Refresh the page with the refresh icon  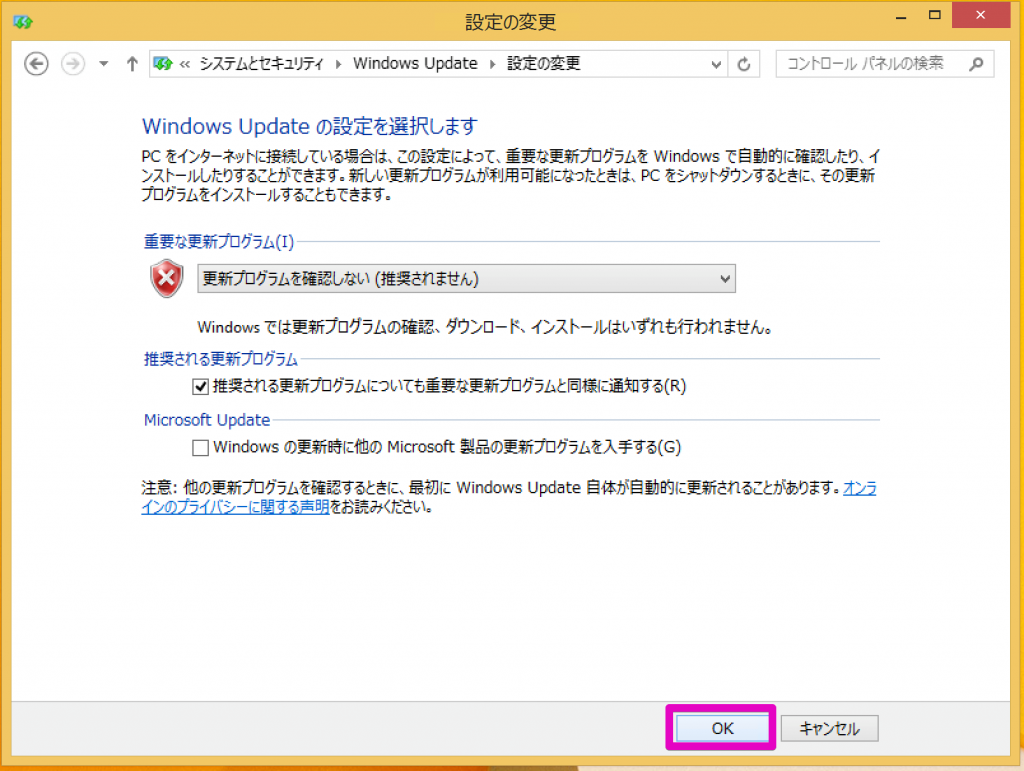point(744,64)
